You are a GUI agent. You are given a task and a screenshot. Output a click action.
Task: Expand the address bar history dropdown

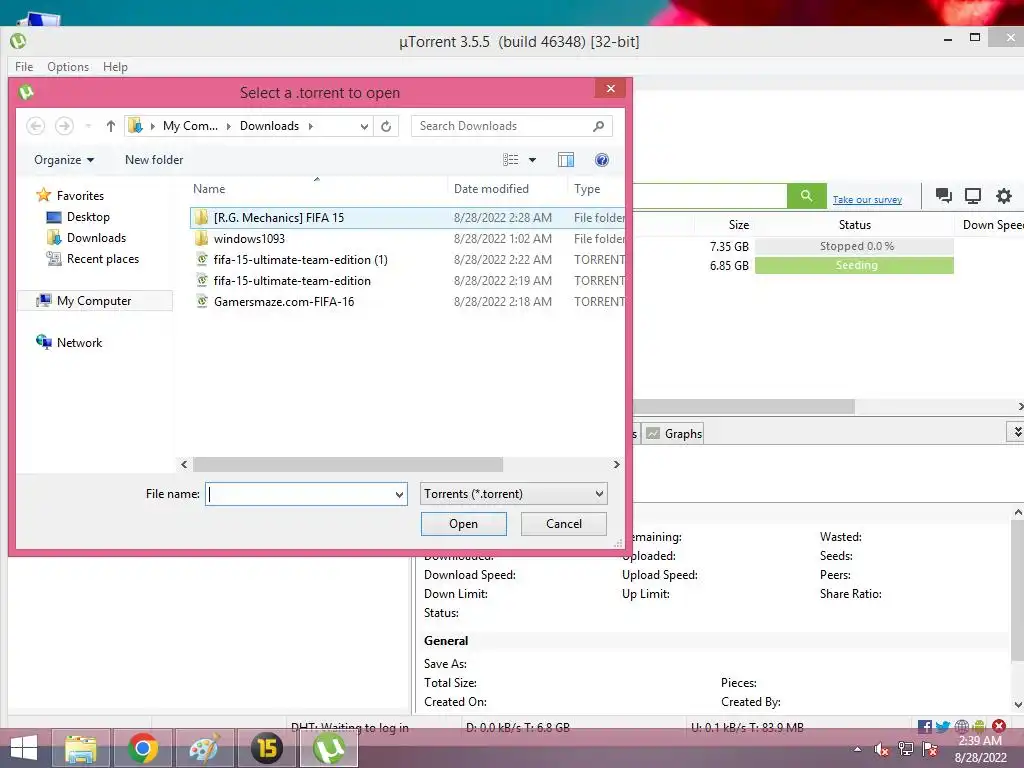(364, 126)
